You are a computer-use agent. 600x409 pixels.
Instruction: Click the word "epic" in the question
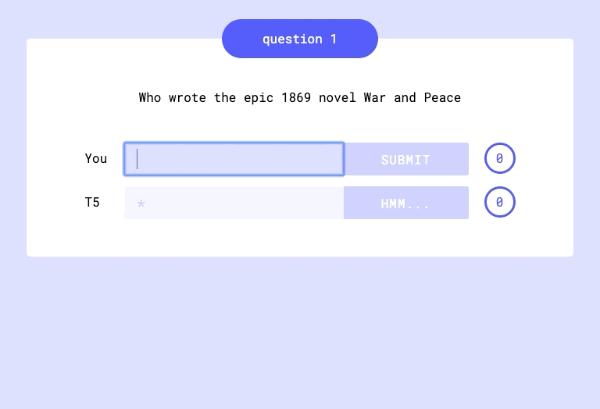tap(258, 97)
